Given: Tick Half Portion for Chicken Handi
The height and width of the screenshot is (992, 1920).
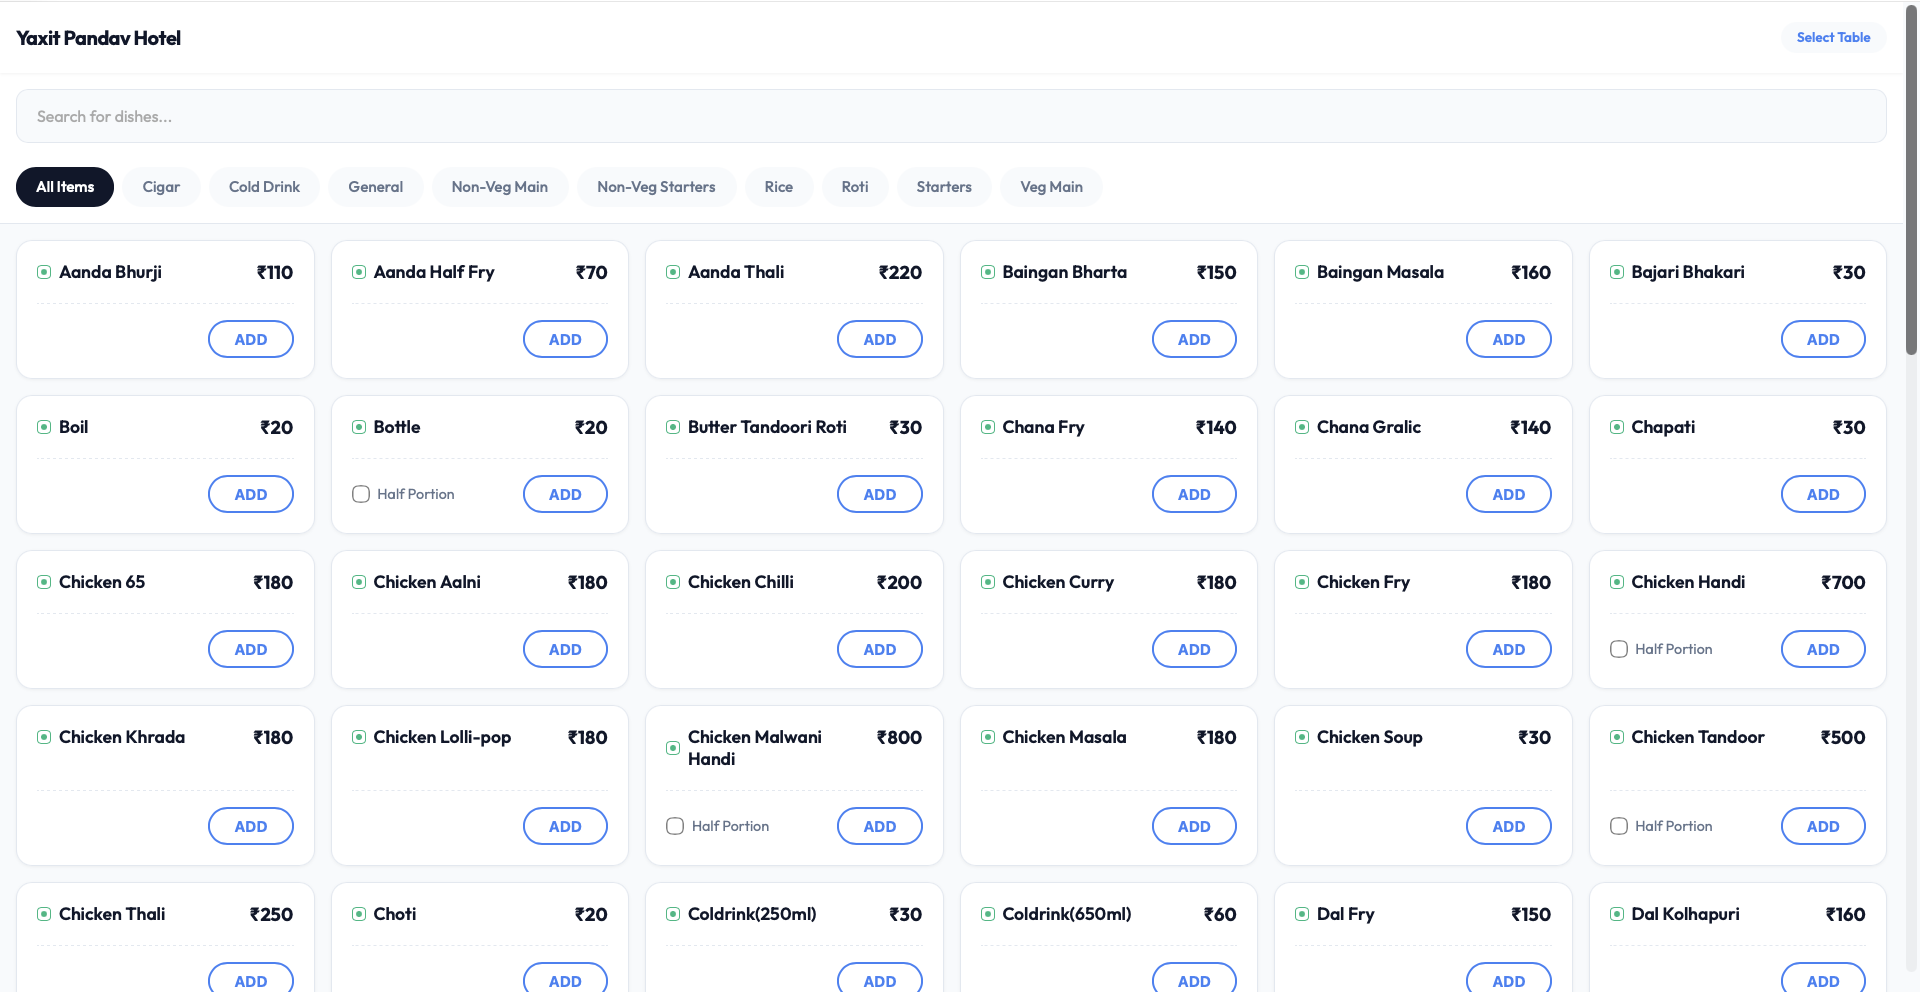Looking at the screenshot, I should click(1619, 649).
